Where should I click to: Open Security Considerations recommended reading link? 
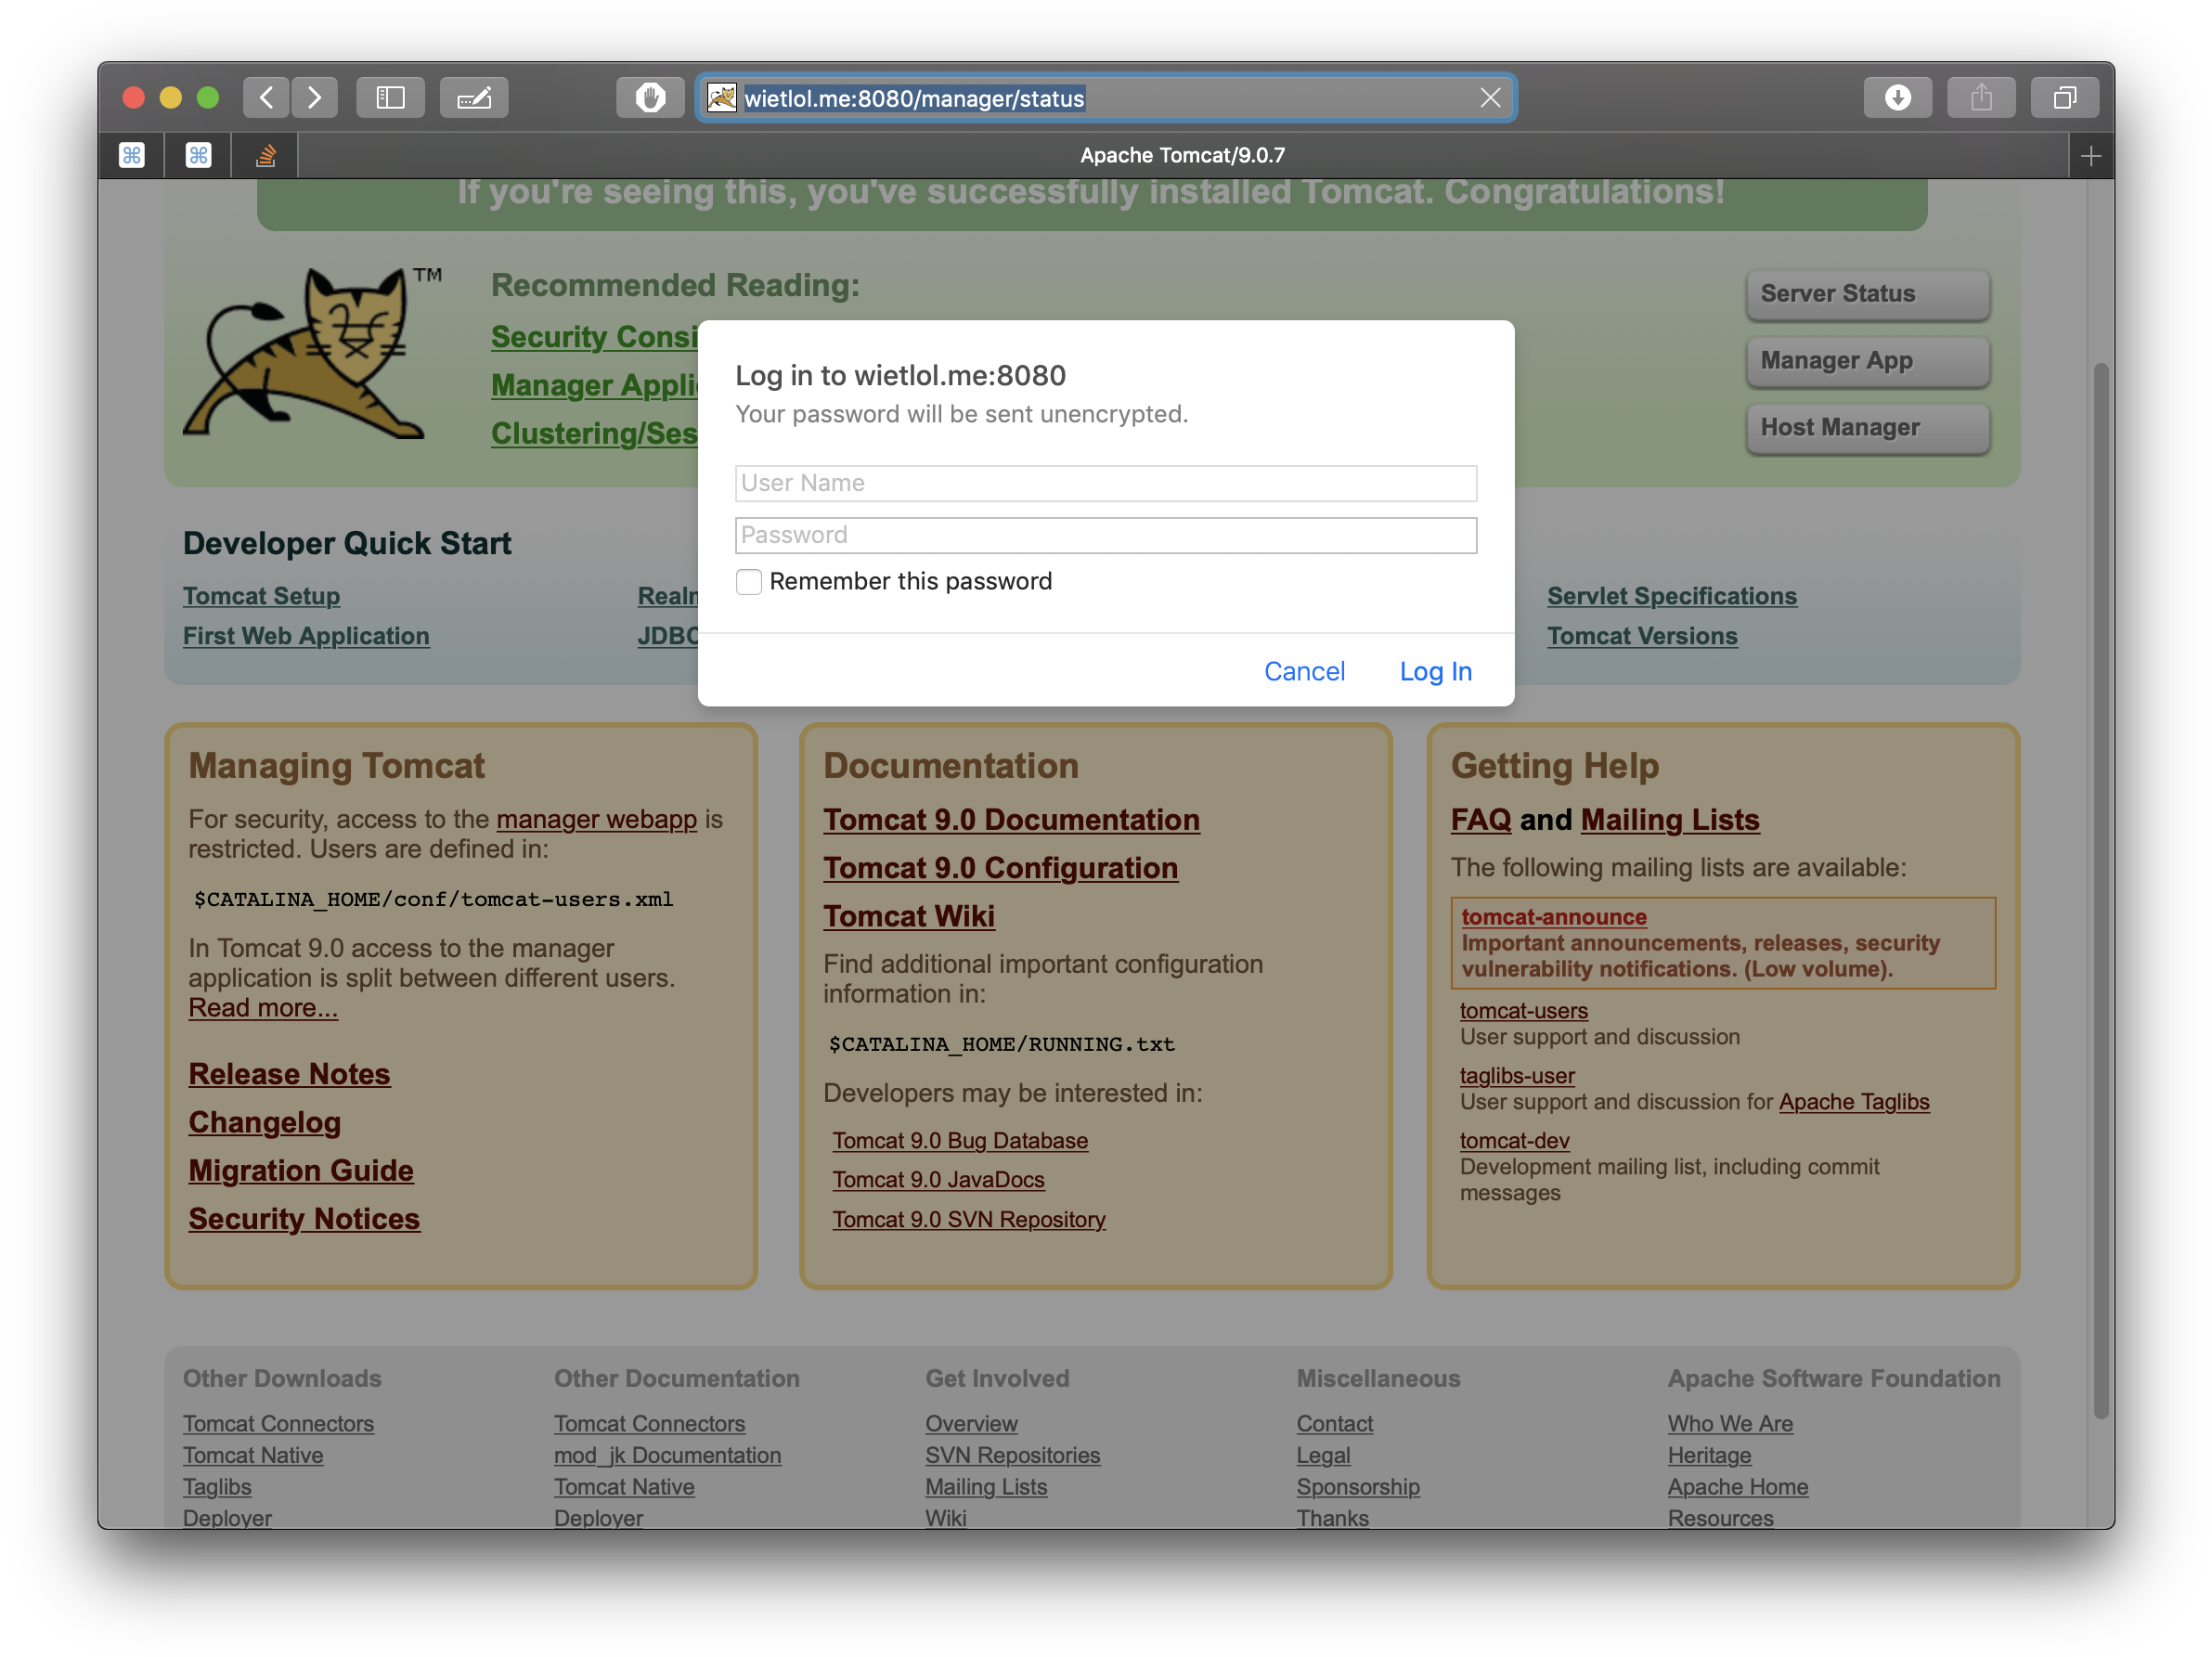pyautogui.click(x=594, y=337)
